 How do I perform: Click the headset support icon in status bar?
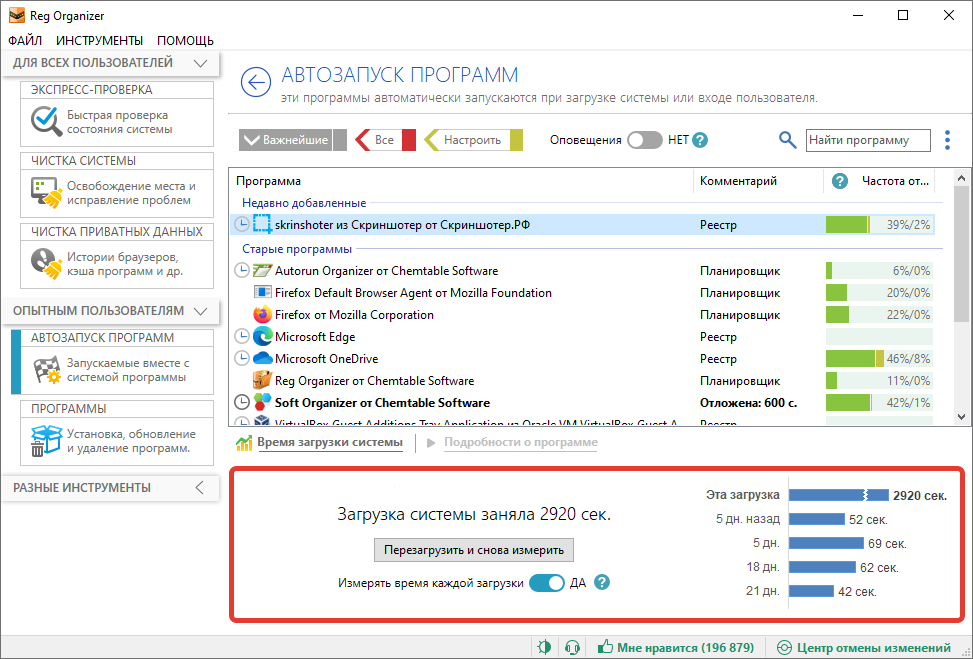point(573,647)
